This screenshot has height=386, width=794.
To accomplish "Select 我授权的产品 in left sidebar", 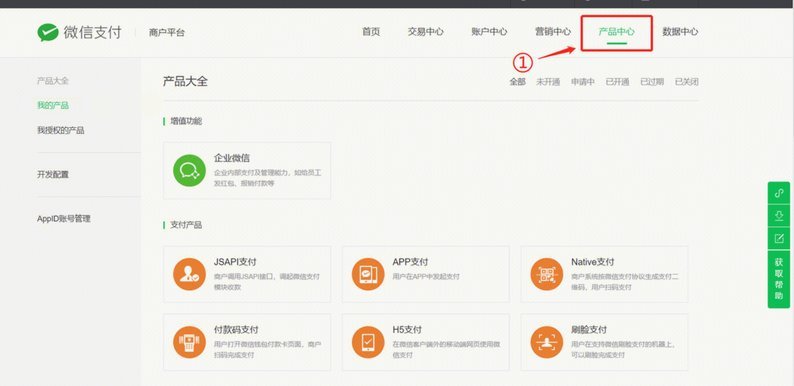I will point(61,130).
